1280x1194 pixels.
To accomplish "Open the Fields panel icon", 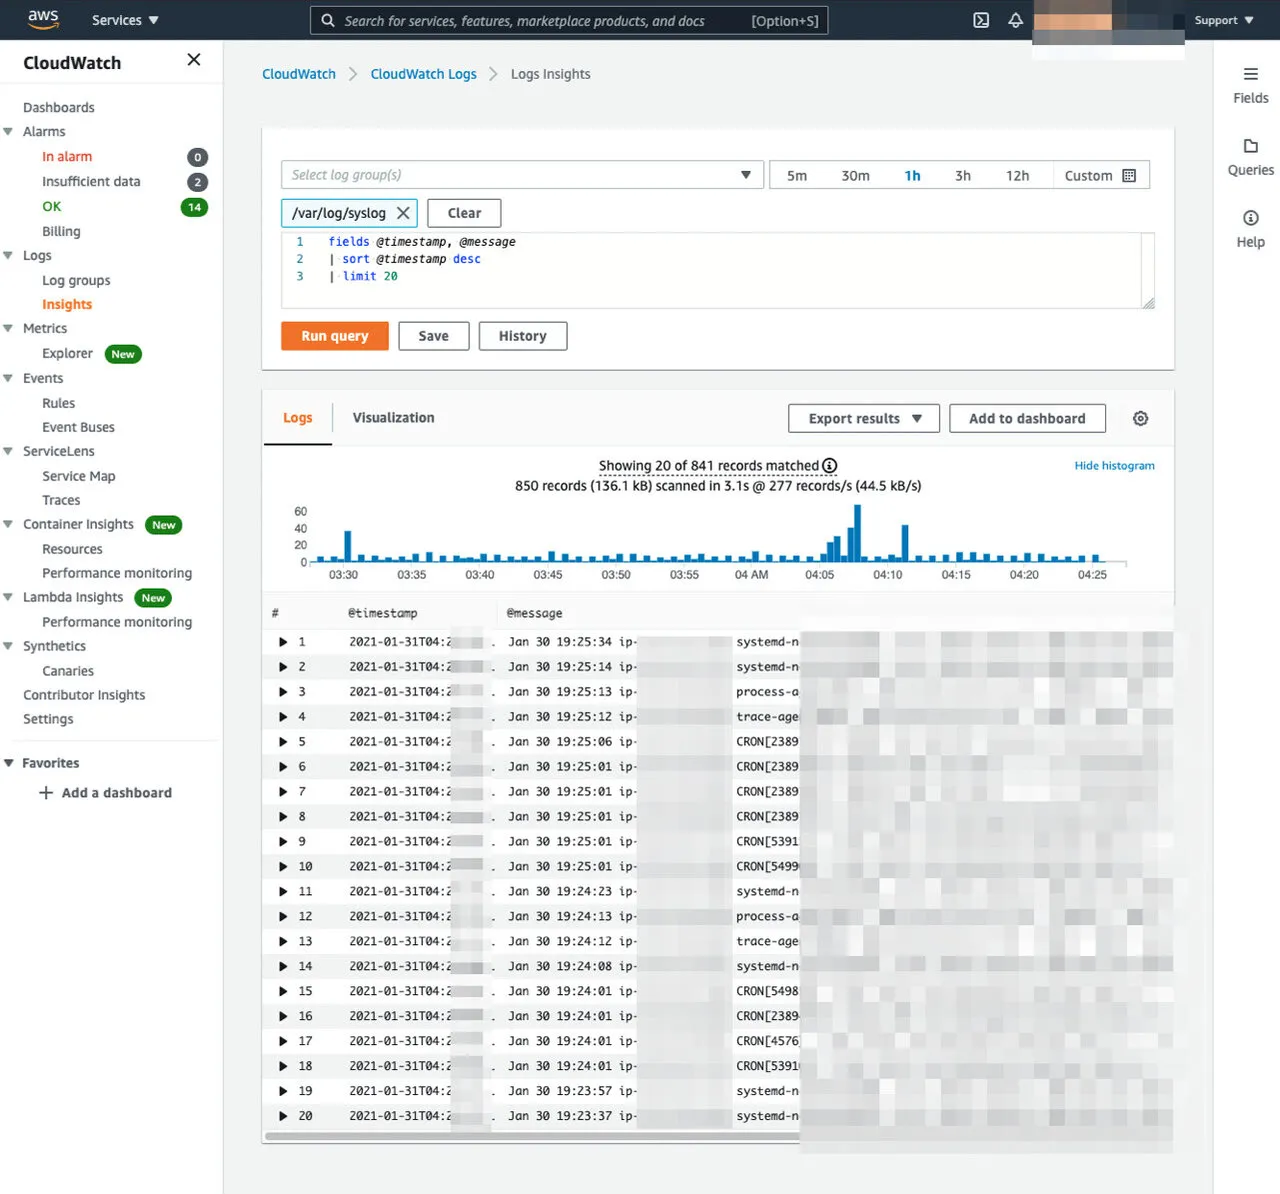I will tap(1250, 75).
